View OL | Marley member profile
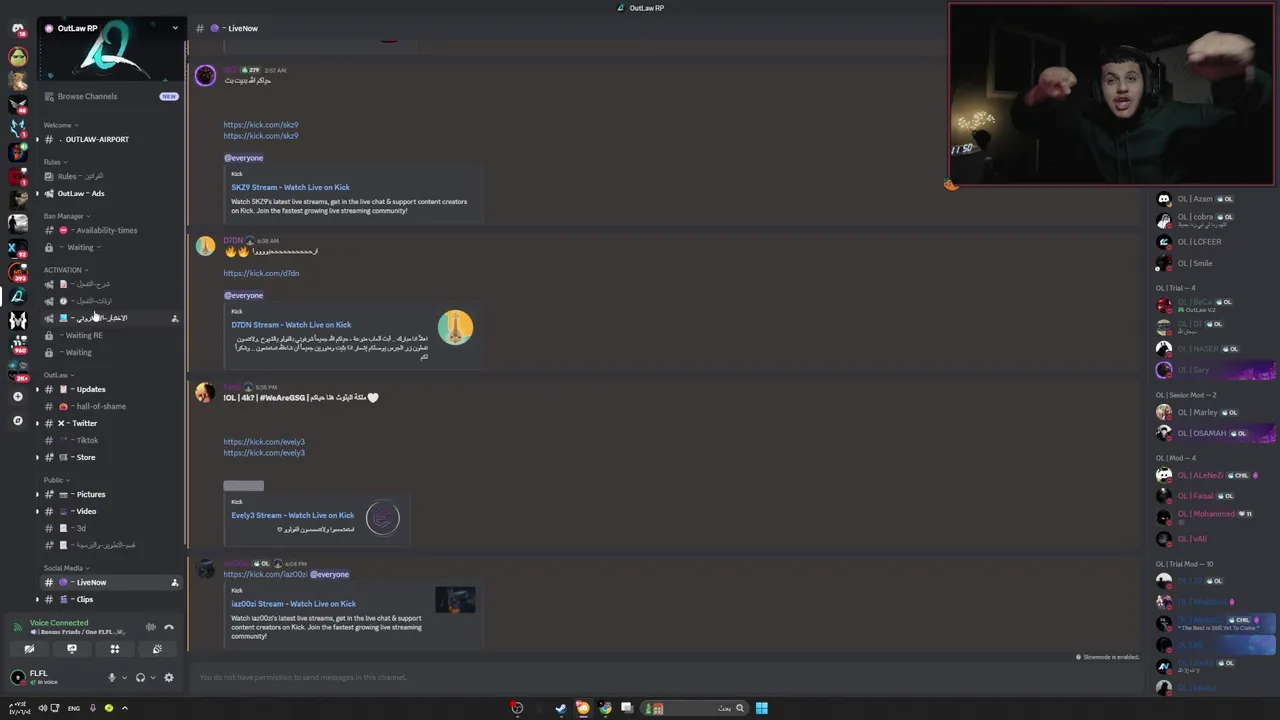Screen dimensions: 1280x720 tap(1213, 412)
